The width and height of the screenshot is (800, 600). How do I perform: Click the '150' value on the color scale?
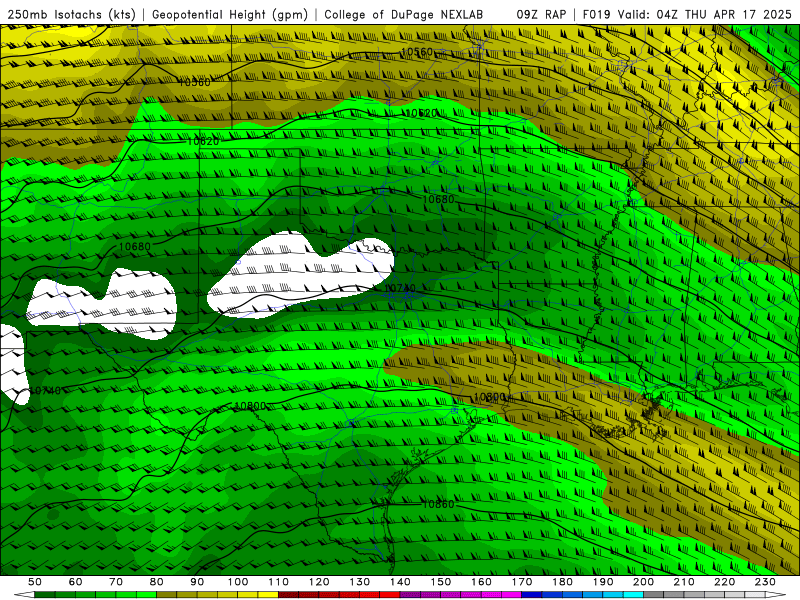coord(441,582)
